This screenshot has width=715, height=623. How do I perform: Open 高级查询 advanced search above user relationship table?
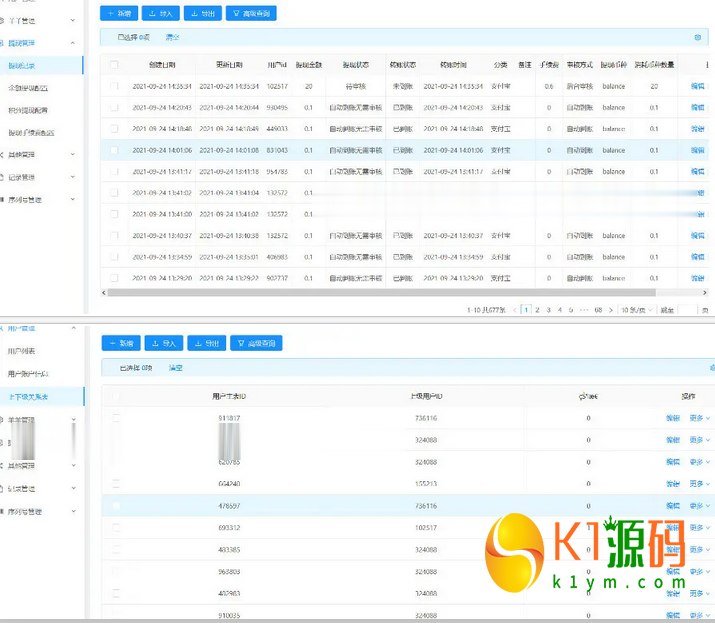coord(256,343)
